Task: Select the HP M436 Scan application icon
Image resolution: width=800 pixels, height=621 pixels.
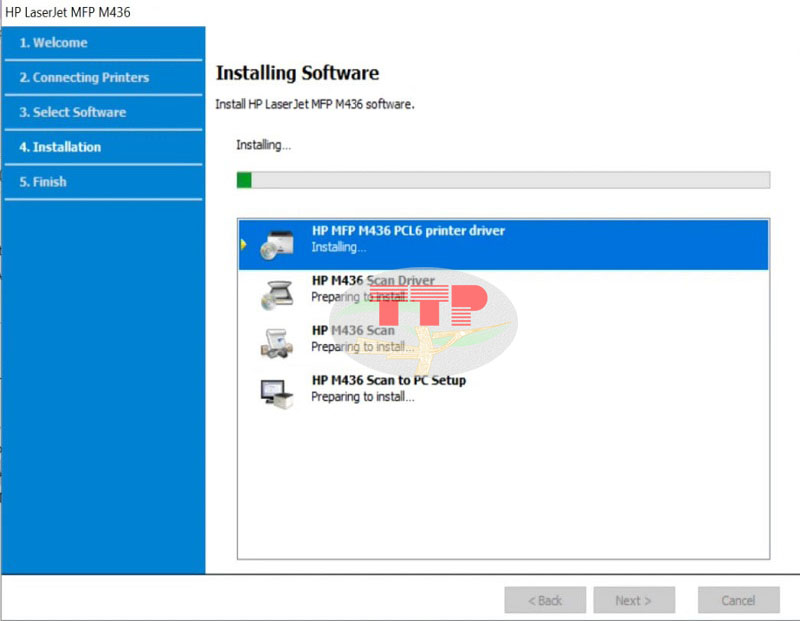Action: pyautogui.click(x=277, y=343)
